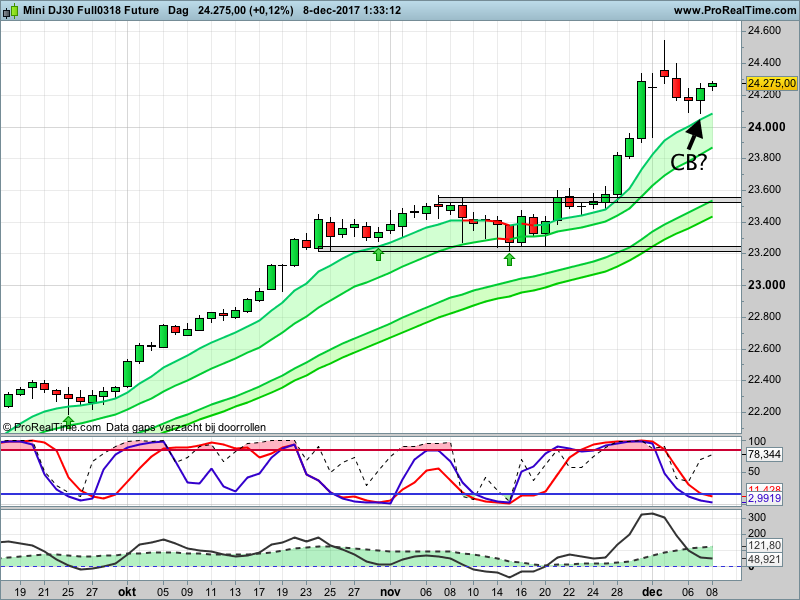
Task: Click the red candle at the December high
Action: tap(664, 73)
